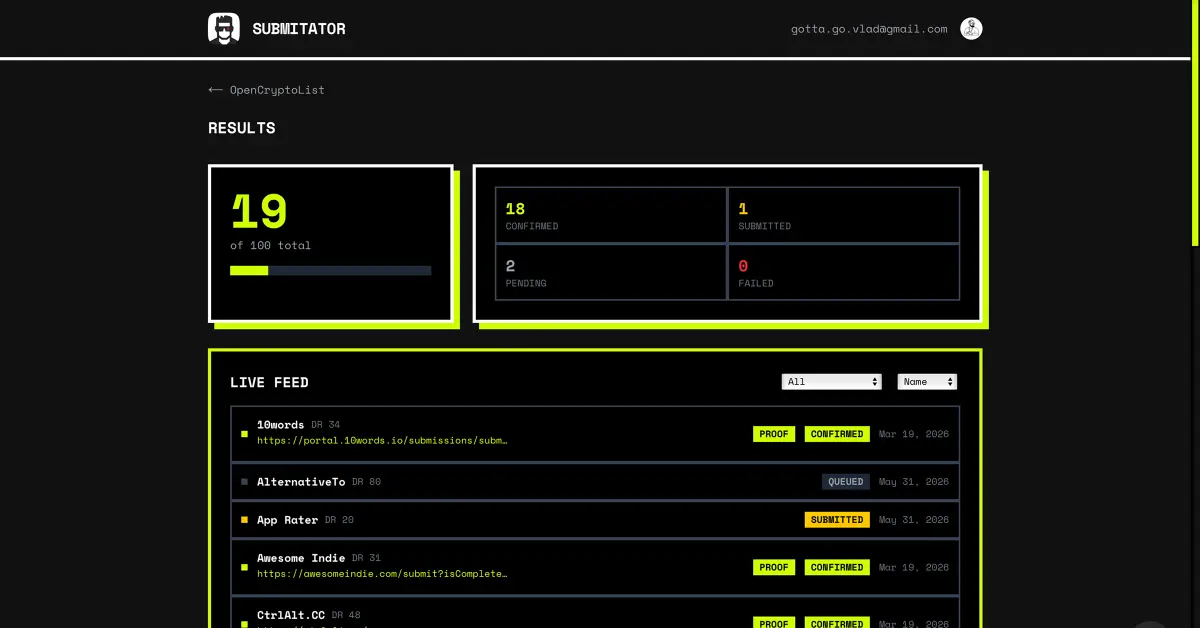Click the green status dot beside Awesome Indie

pyautogui.click(x=244, y=567)
